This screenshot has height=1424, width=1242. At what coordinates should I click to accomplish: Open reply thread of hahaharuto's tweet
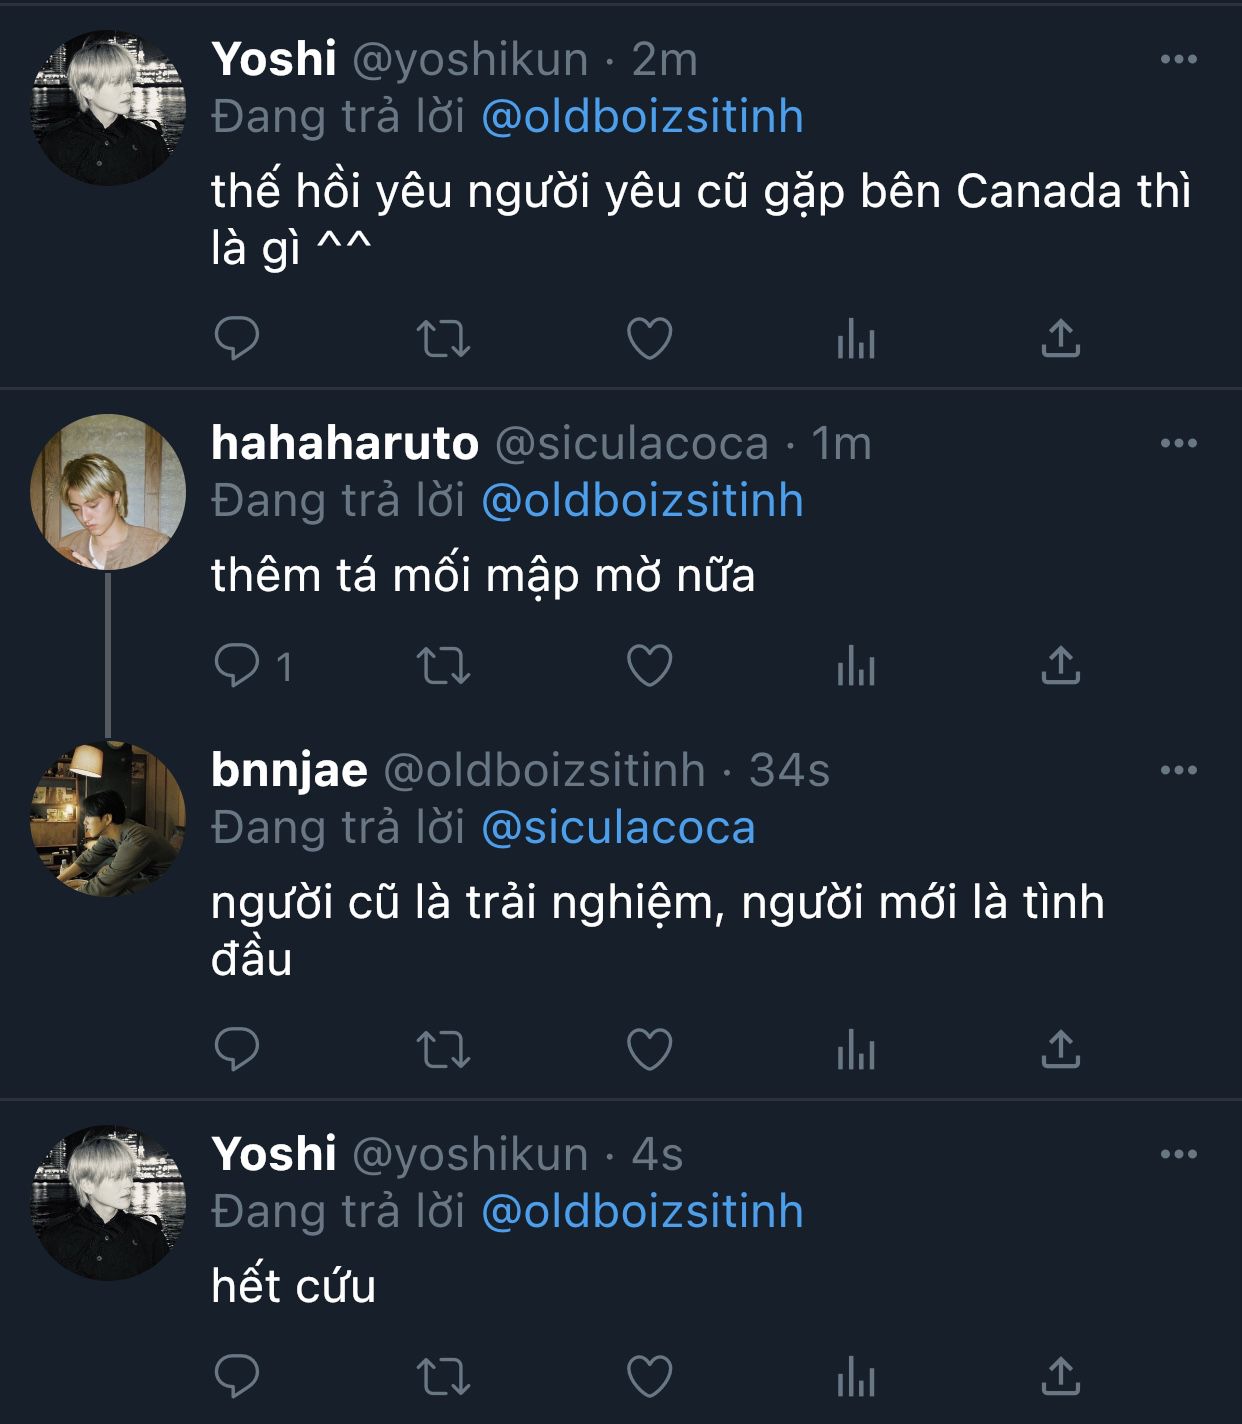254,665
